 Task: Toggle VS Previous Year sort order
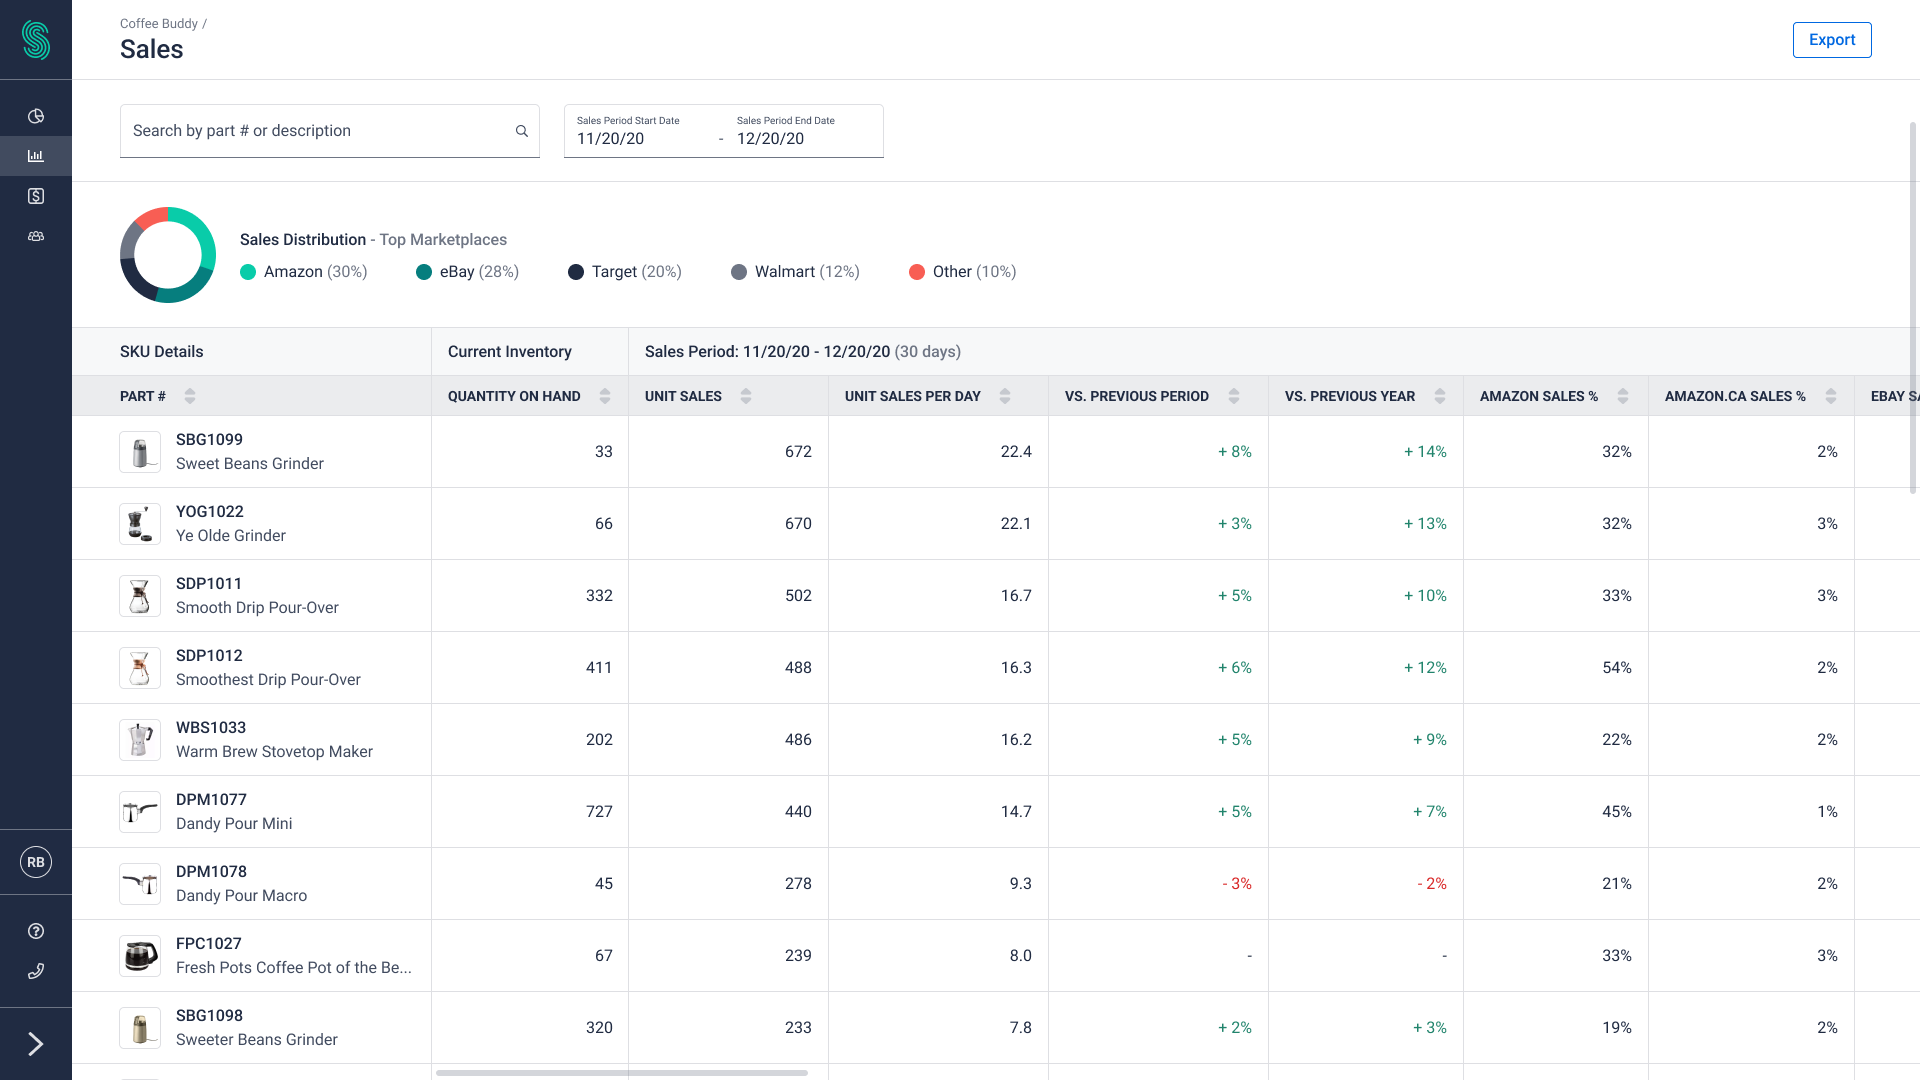(x=1437, y=396)
